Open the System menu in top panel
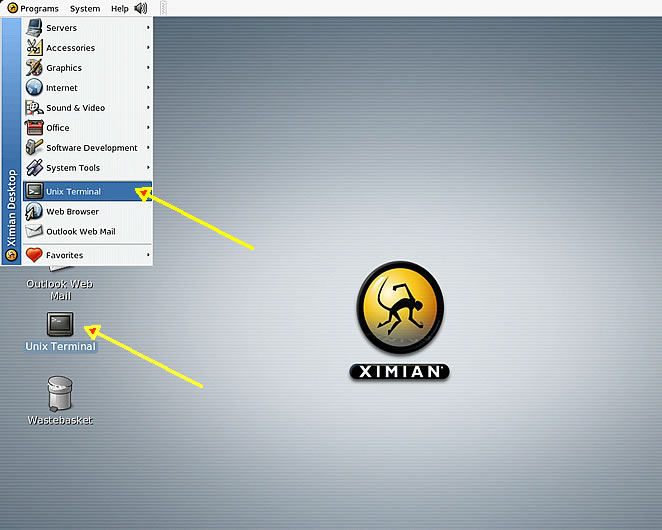Viewport: 662px width, 530px height. (85, 8)
